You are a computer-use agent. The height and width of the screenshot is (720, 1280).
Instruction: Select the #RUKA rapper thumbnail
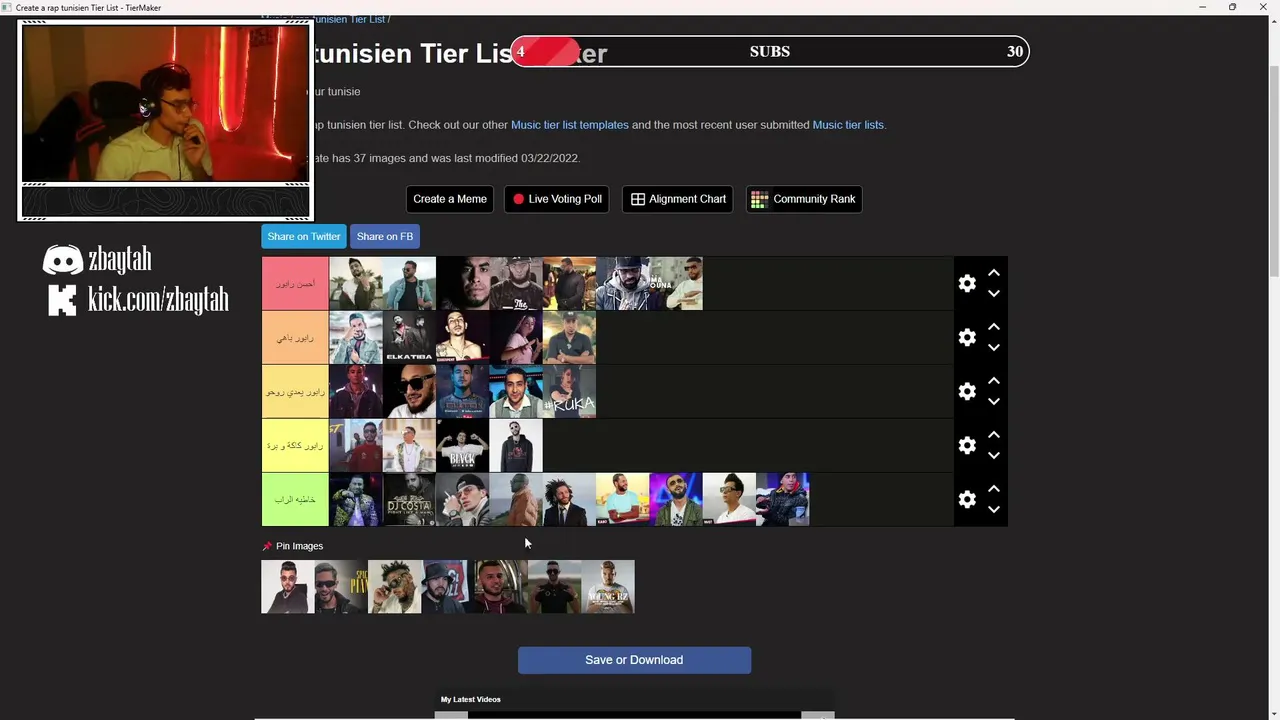tap(569, 392)
